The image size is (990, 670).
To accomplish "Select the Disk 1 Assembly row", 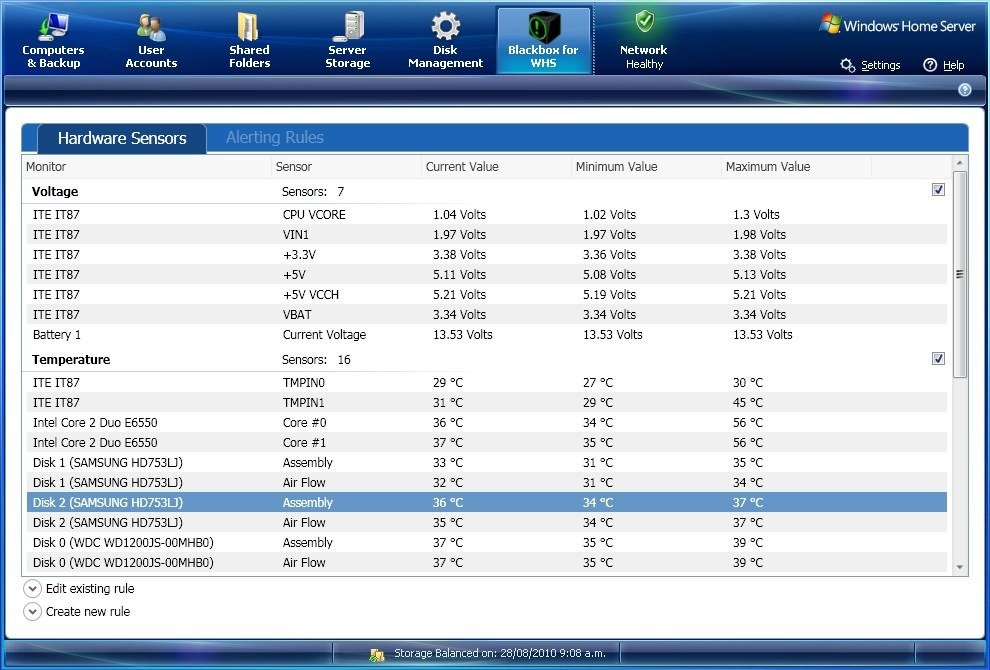I will [x=487, y=462].
